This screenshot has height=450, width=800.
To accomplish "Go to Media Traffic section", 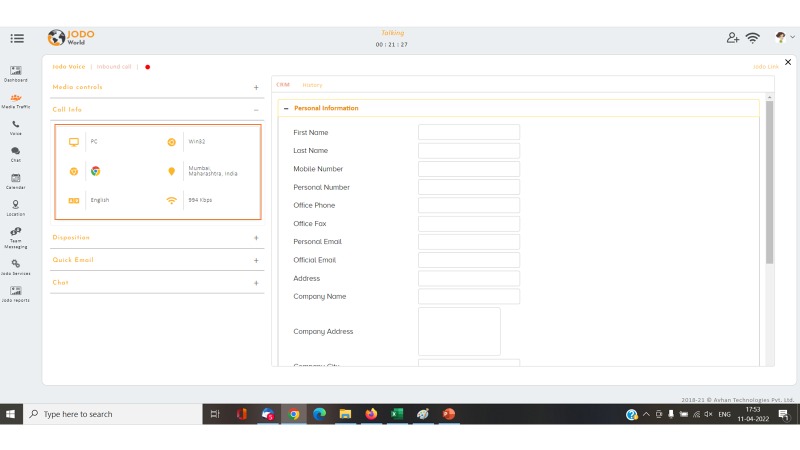I will coord(16,99).
